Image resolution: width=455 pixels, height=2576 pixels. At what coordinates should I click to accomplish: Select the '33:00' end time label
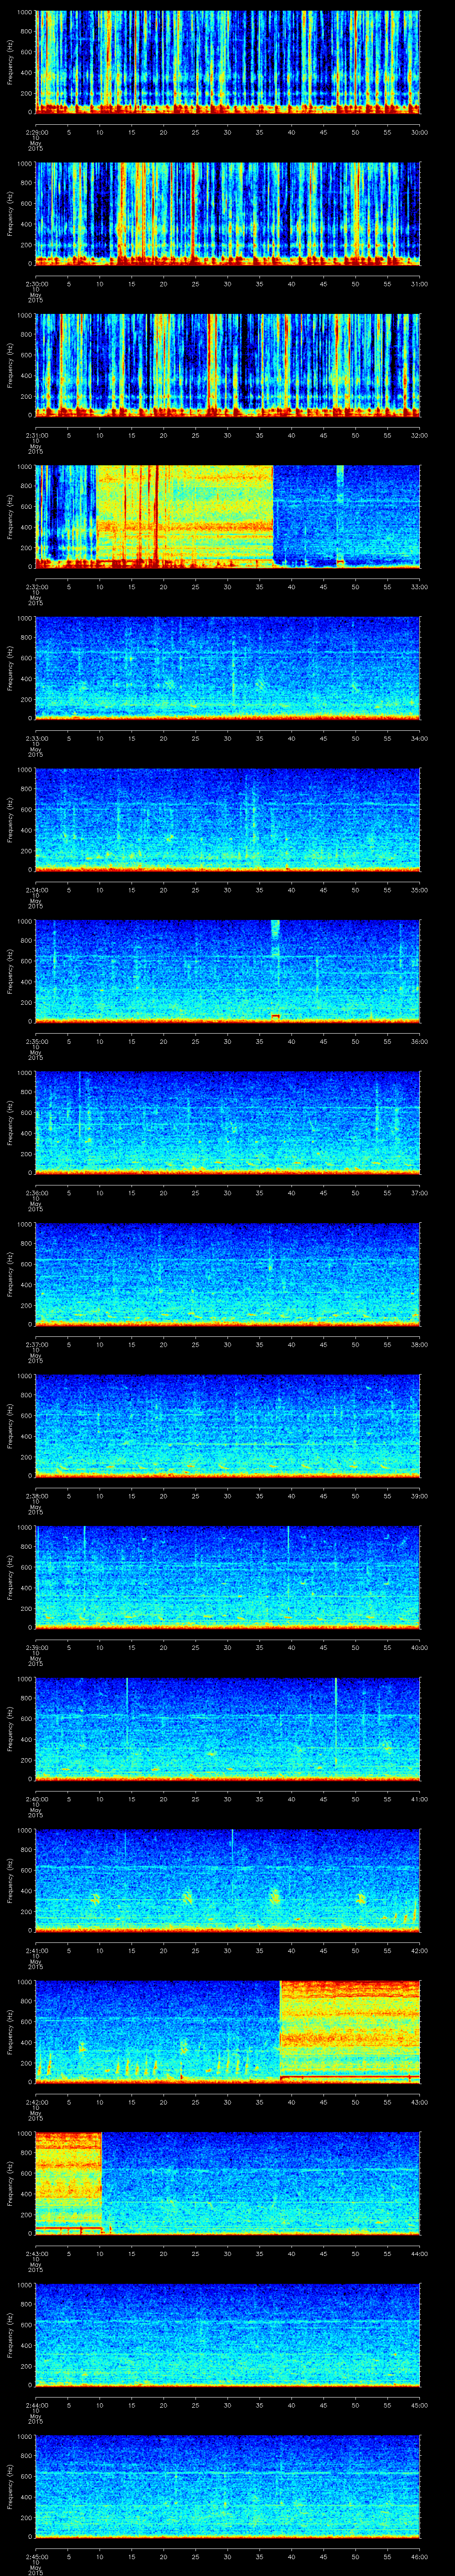click(x=419, y=587)
